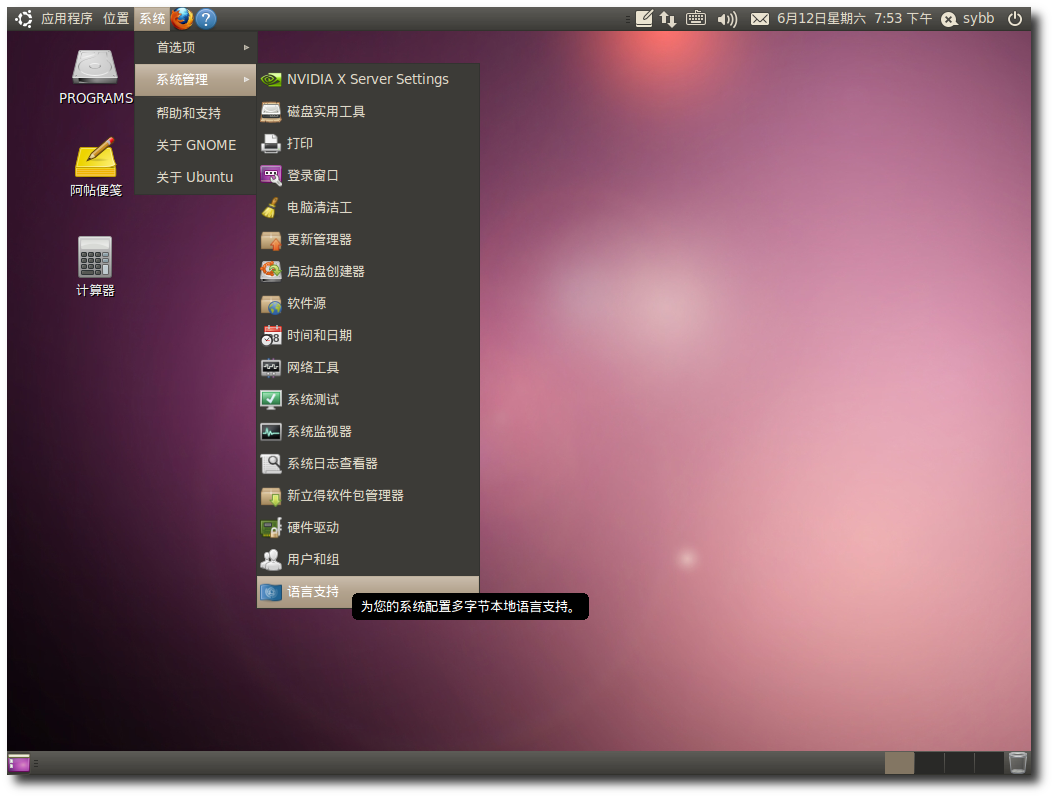Open the 应用程序 menu
The width and height of the screenshot is (1054, 798).
[x=66, y=18]
